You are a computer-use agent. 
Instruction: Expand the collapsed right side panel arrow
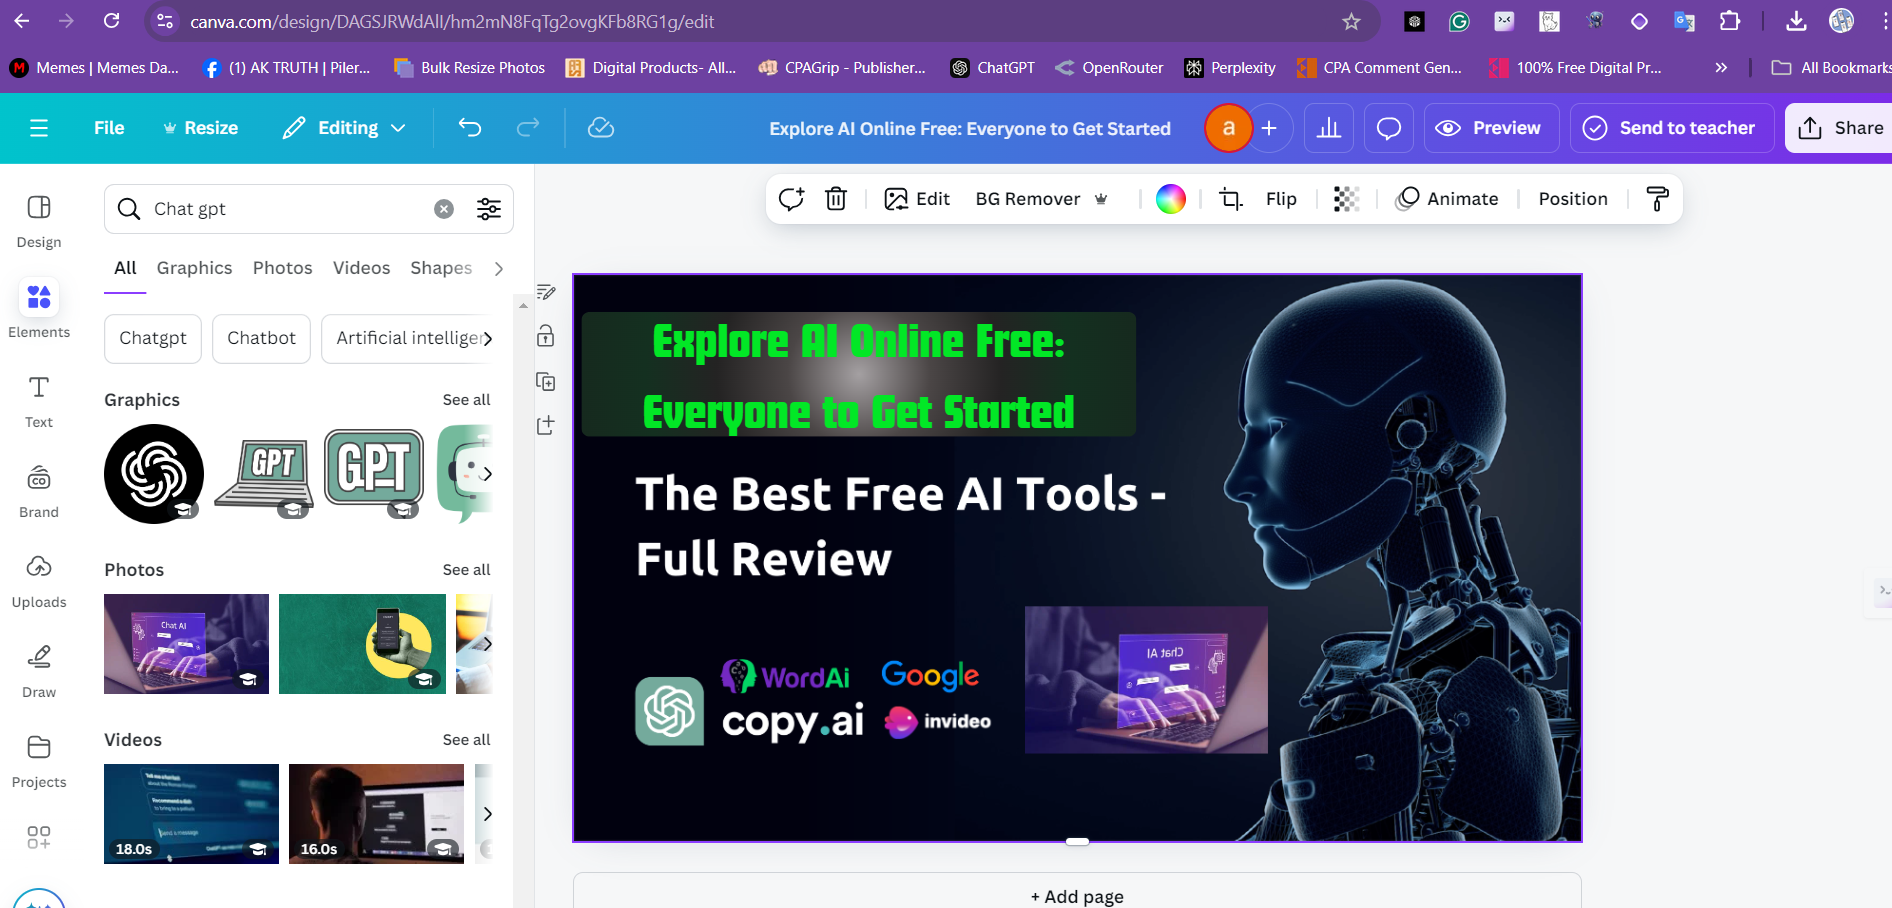[1883, 591]
